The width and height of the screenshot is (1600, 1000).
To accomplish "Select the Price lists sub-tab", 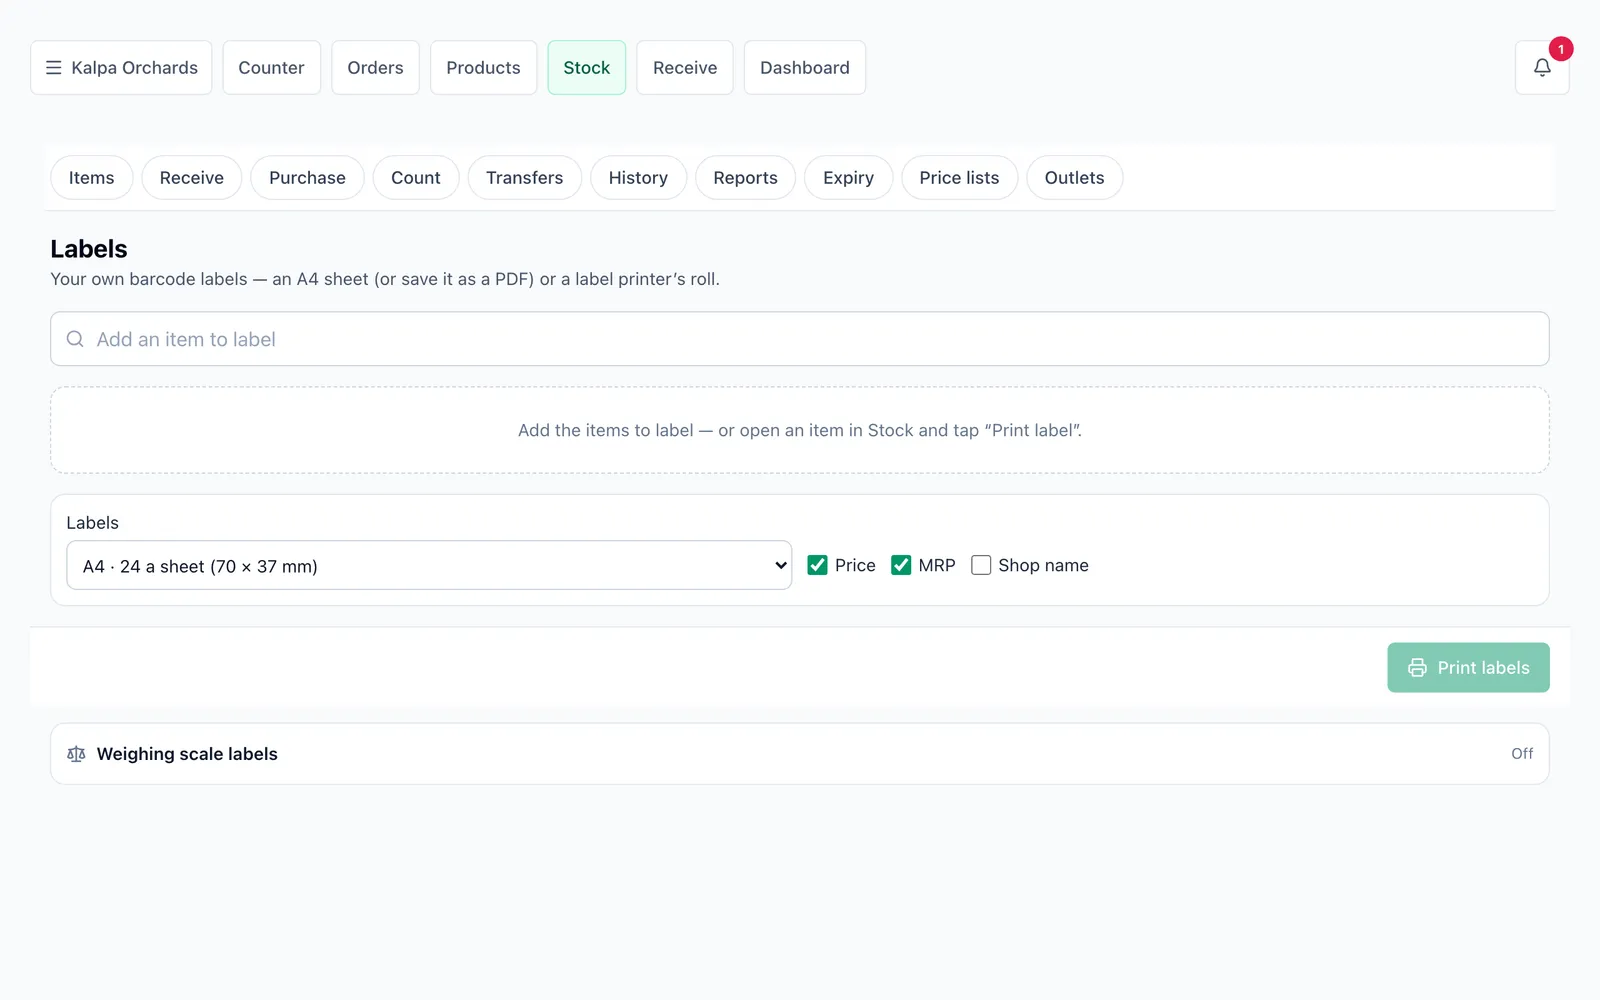I will click(959, 178).
